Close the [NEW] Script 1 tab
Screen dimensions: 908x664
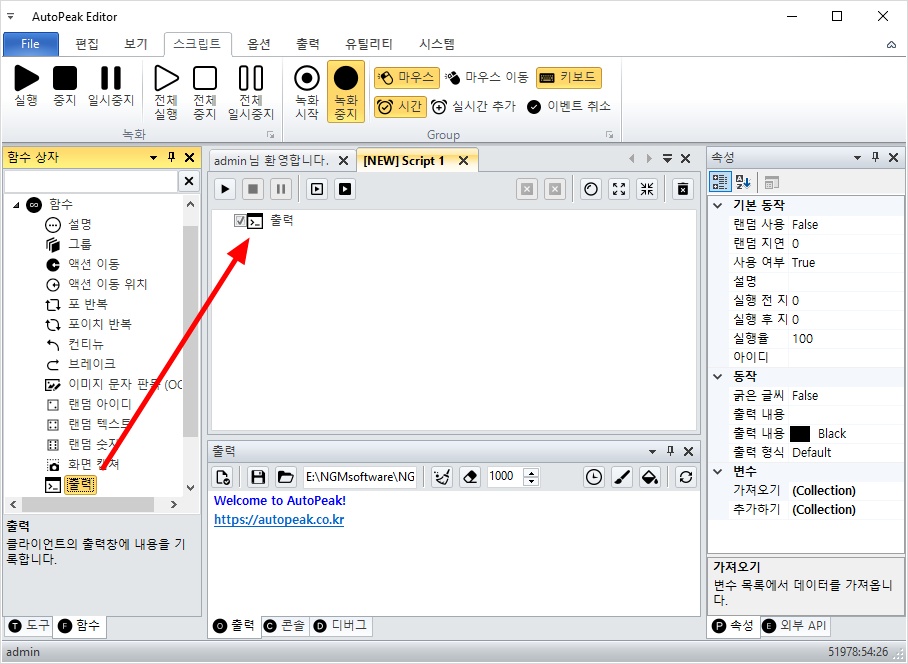pyautogui.click(x=463, y=161)
